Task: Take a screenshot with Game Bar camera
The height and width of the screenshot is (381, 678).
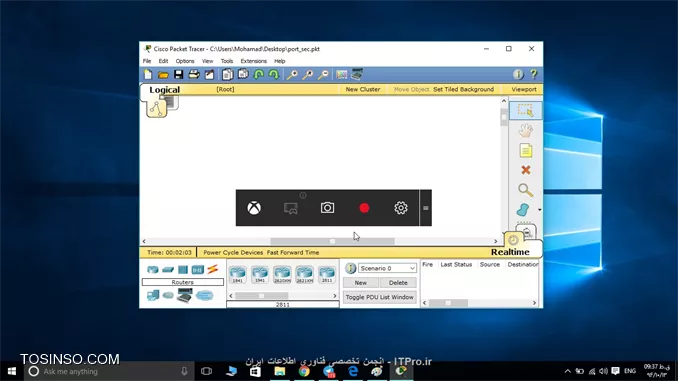Action: 327,208
